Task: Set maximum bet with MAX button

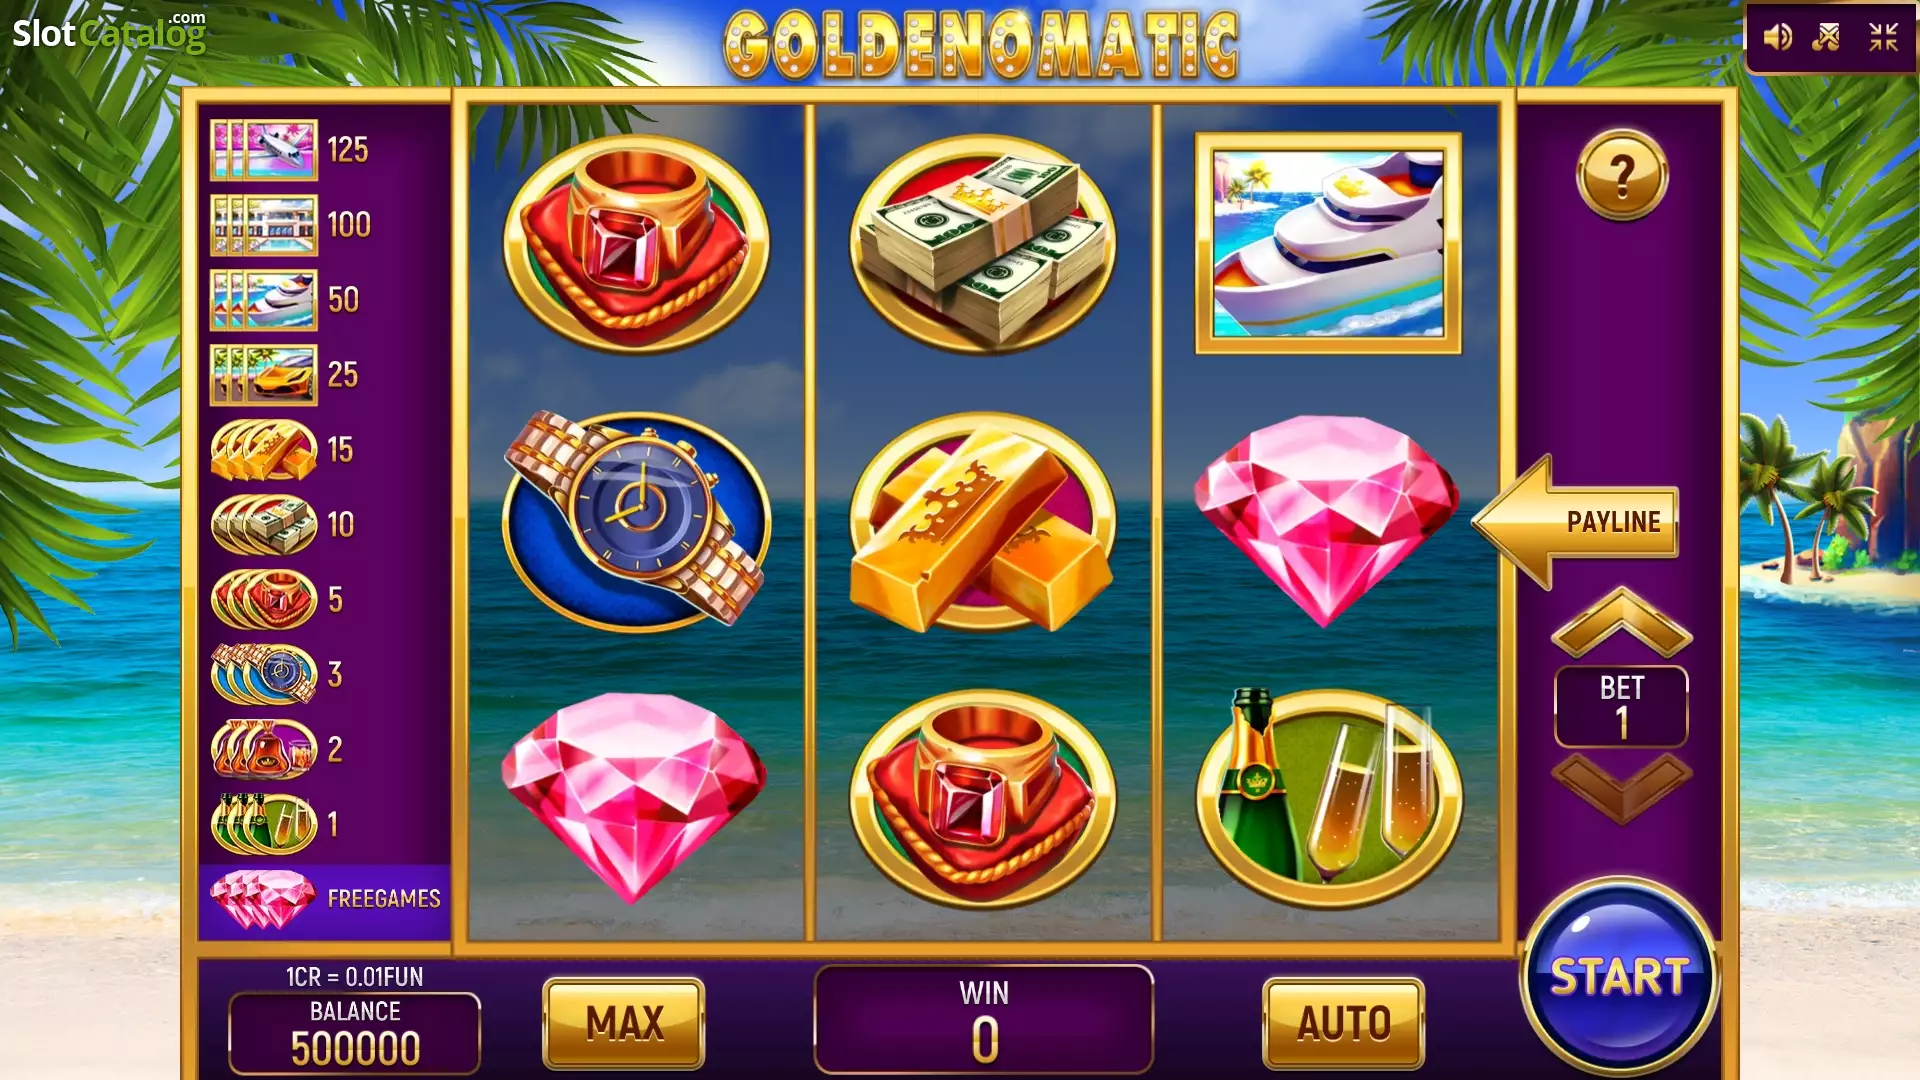Action: (x=624, y=1023)
